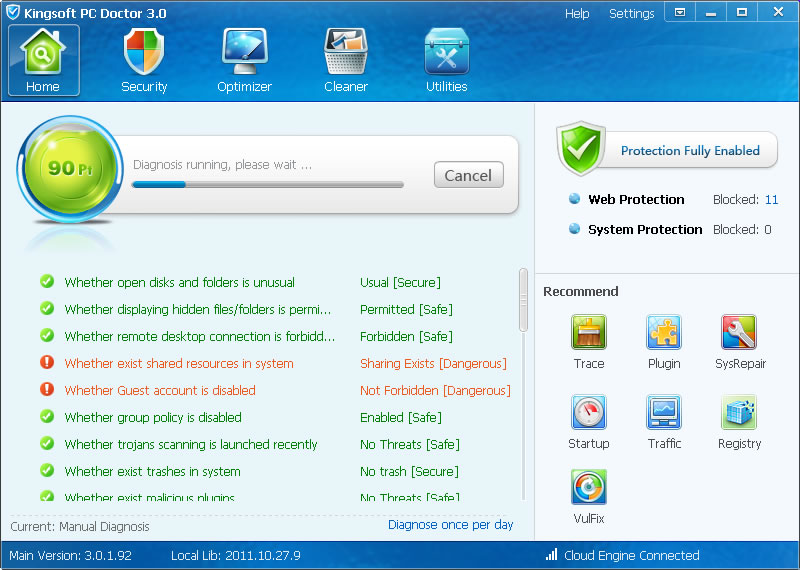Click the Kingsoft shield logo in title bar
800x570 pixels.
tap(13, 12)
